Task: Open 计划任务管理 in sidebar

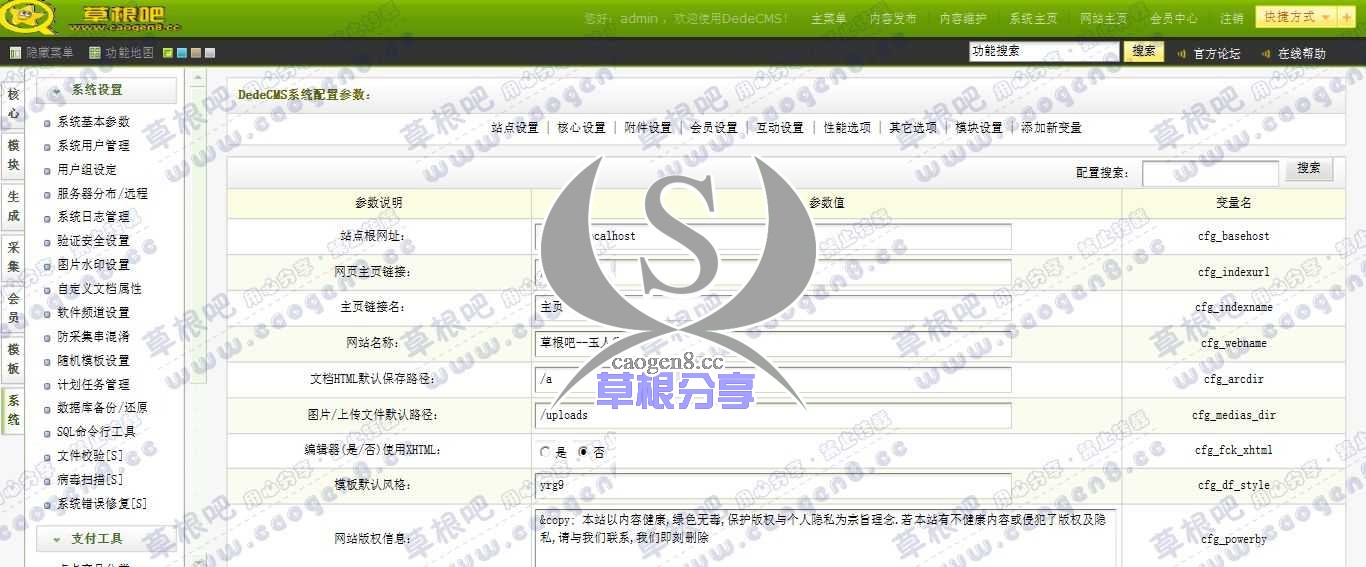Action: point(93,385)
